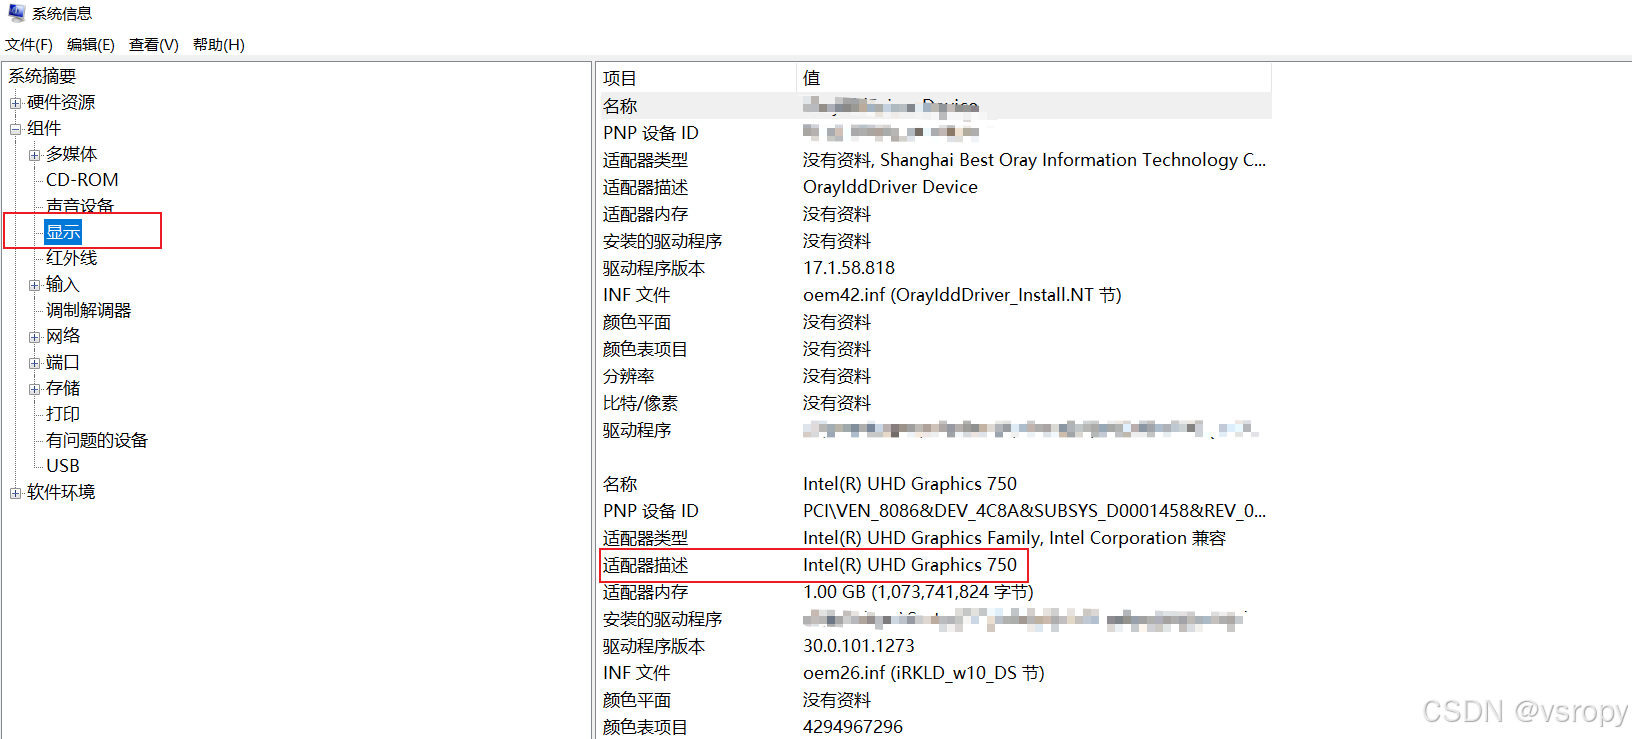Click adapter memory 1.00 GB value
This screenshot has height=739, width=1632.
[x=918, y=592]
